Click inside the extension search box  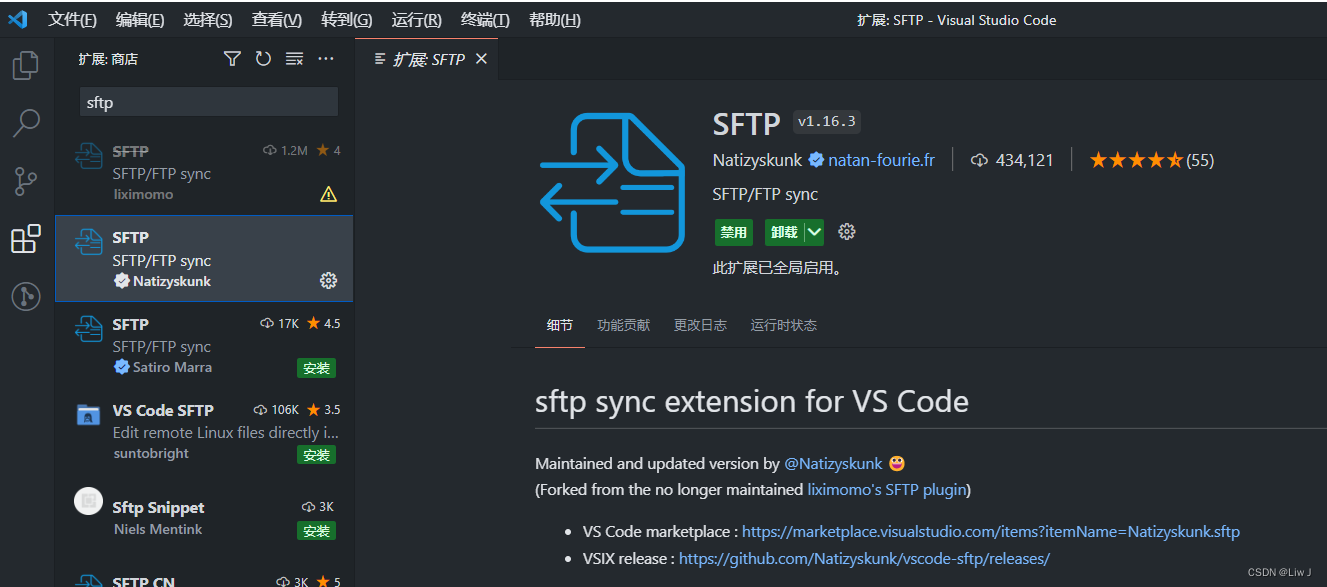(207, 101)
